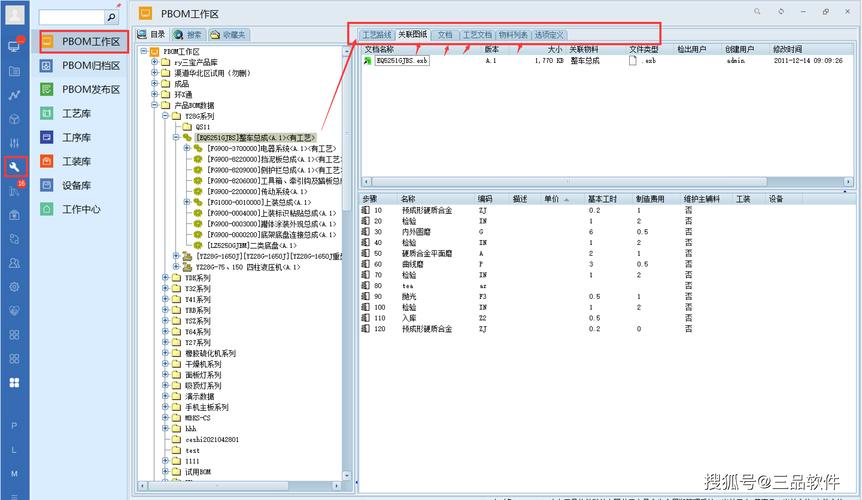Click the EQ5251GJBS.exb file icon
The image size is (862, 500).
point(367,61)
